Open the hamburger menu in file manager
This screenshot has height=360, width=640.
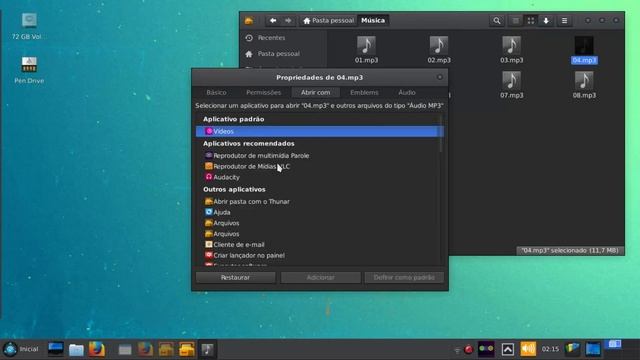[x=564, y=20]
